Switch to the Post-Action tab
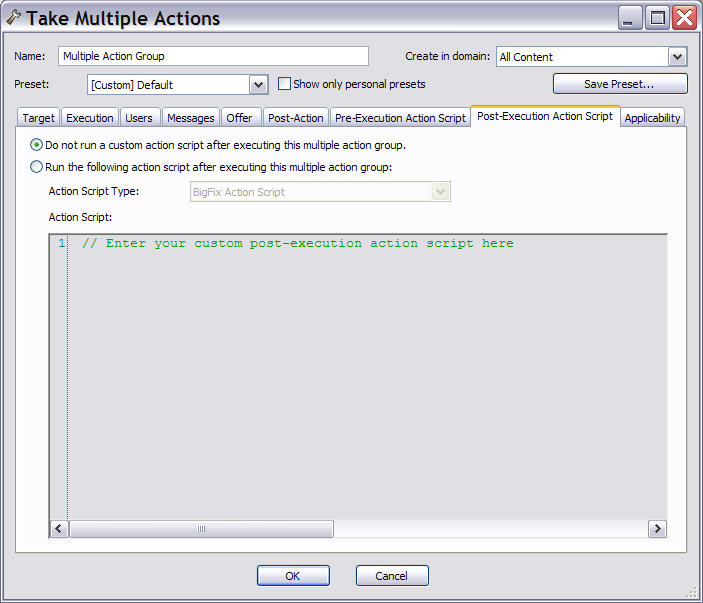The width and height of the screenshot is (703, 603). (x=296, y=118)
